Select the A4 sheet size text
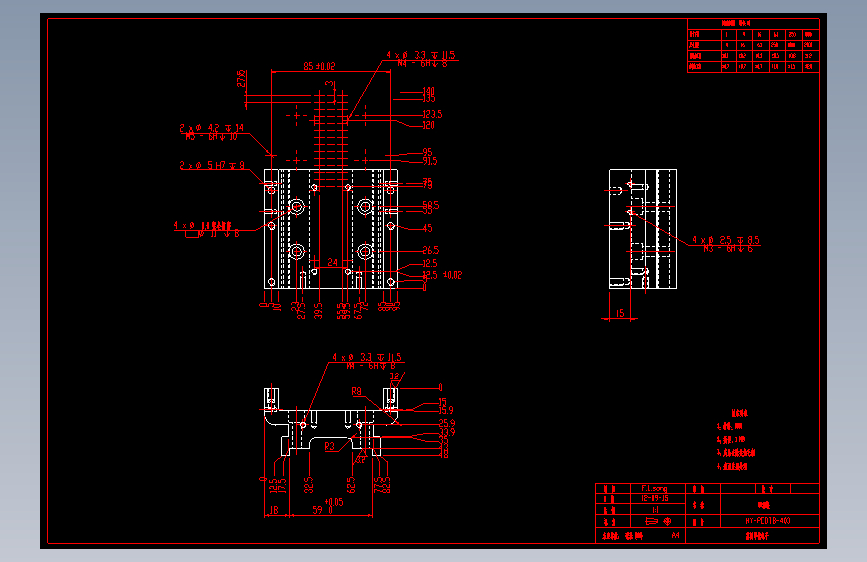Screen dimensions: 867x562 pyautogui.click(x=675, y=535)
